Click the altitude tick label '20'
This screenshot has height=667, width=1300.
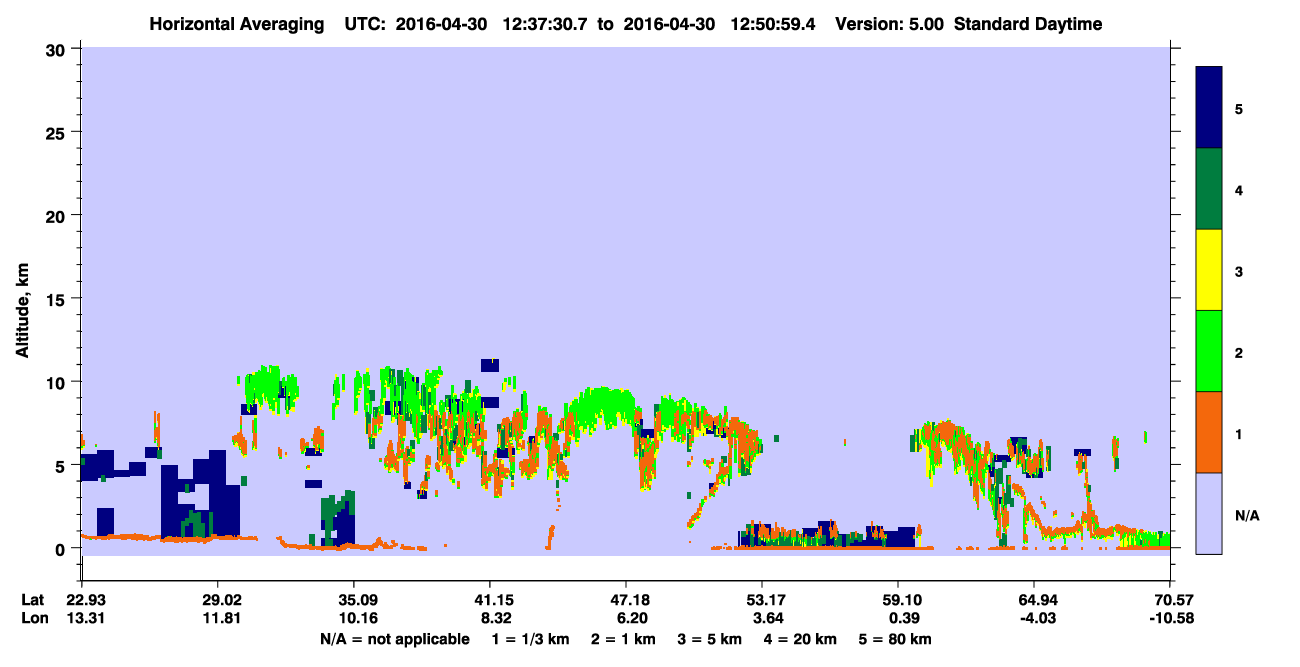58,215
